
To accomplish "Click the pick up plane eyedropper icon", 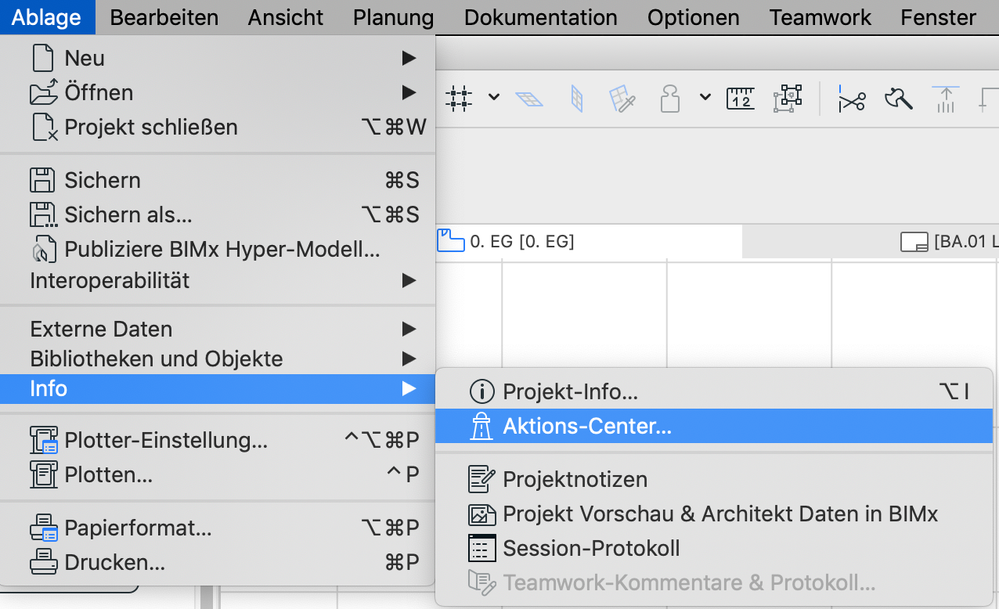I will click(623, 98).
